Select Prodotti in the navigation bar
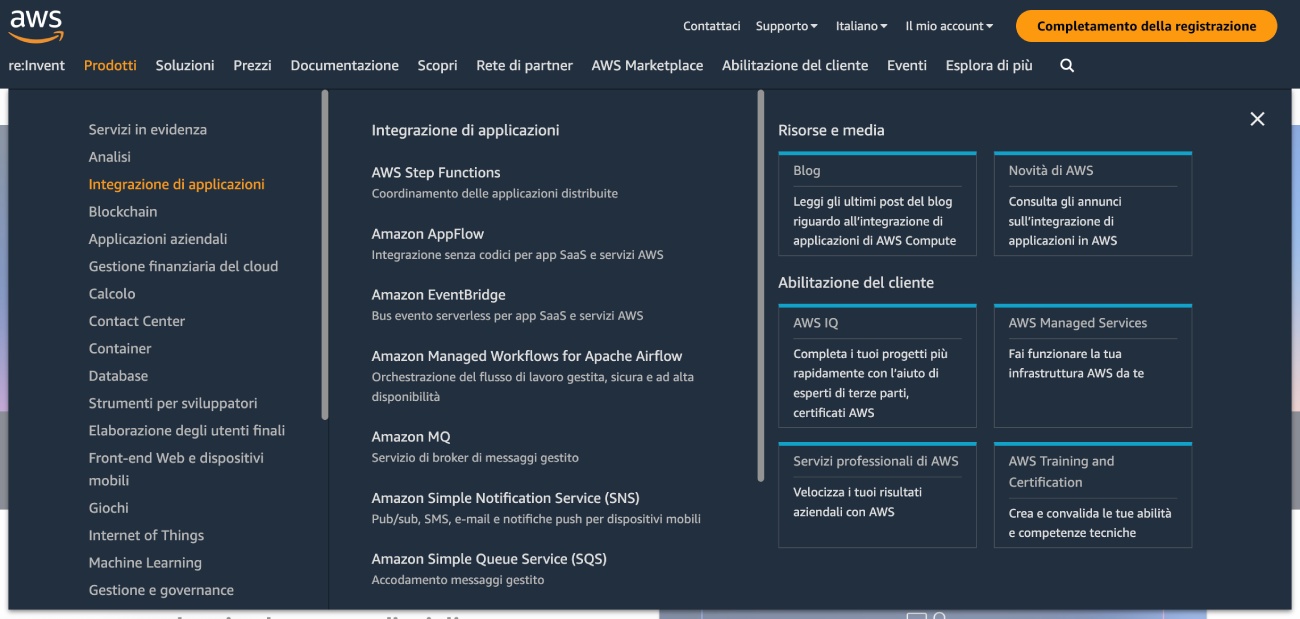The height and width of the screenshot is (619, 1300). pyautogui.click(x=110, y=65)
